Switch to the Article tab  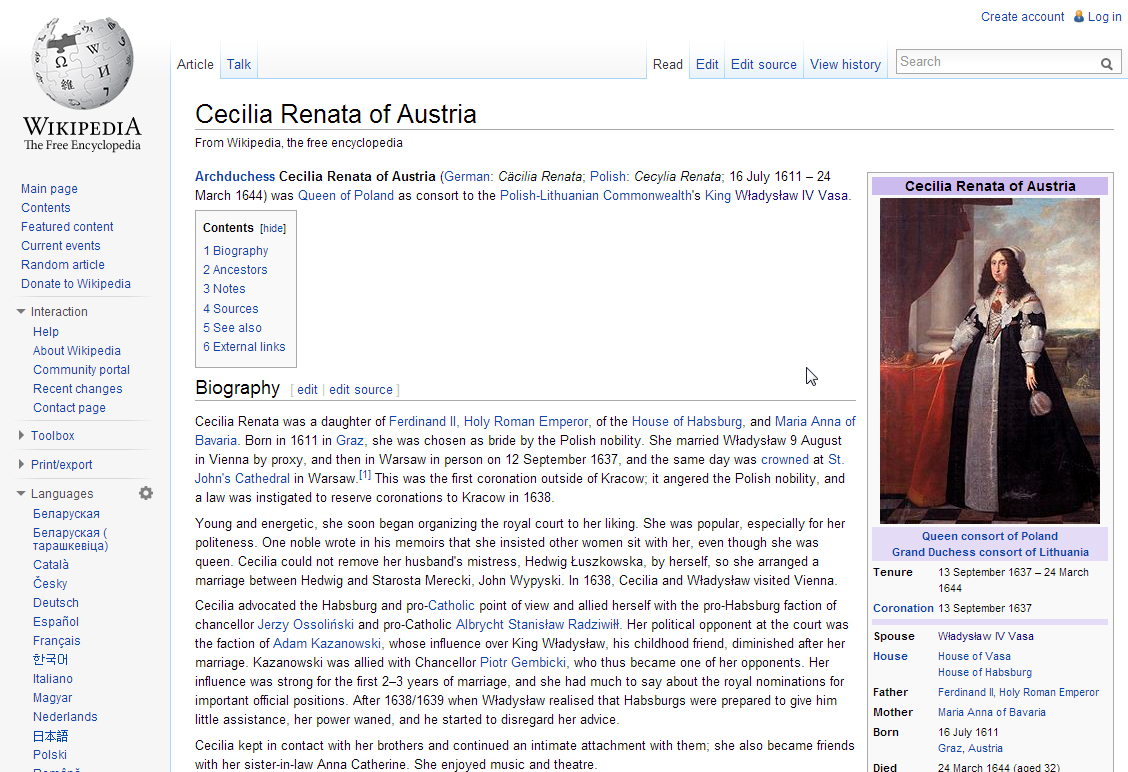(x=195, y=64)
